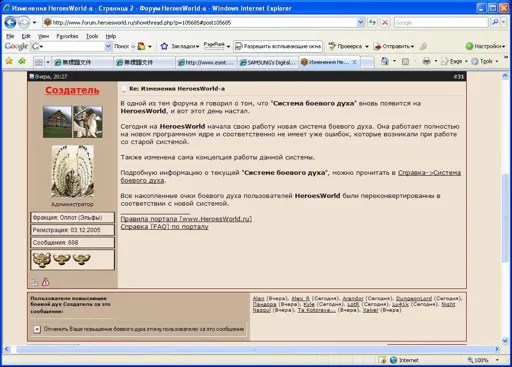Switch to the http://www.esnt tab
The height and width of the screenshot is (367, 512).
coord(206,62)
